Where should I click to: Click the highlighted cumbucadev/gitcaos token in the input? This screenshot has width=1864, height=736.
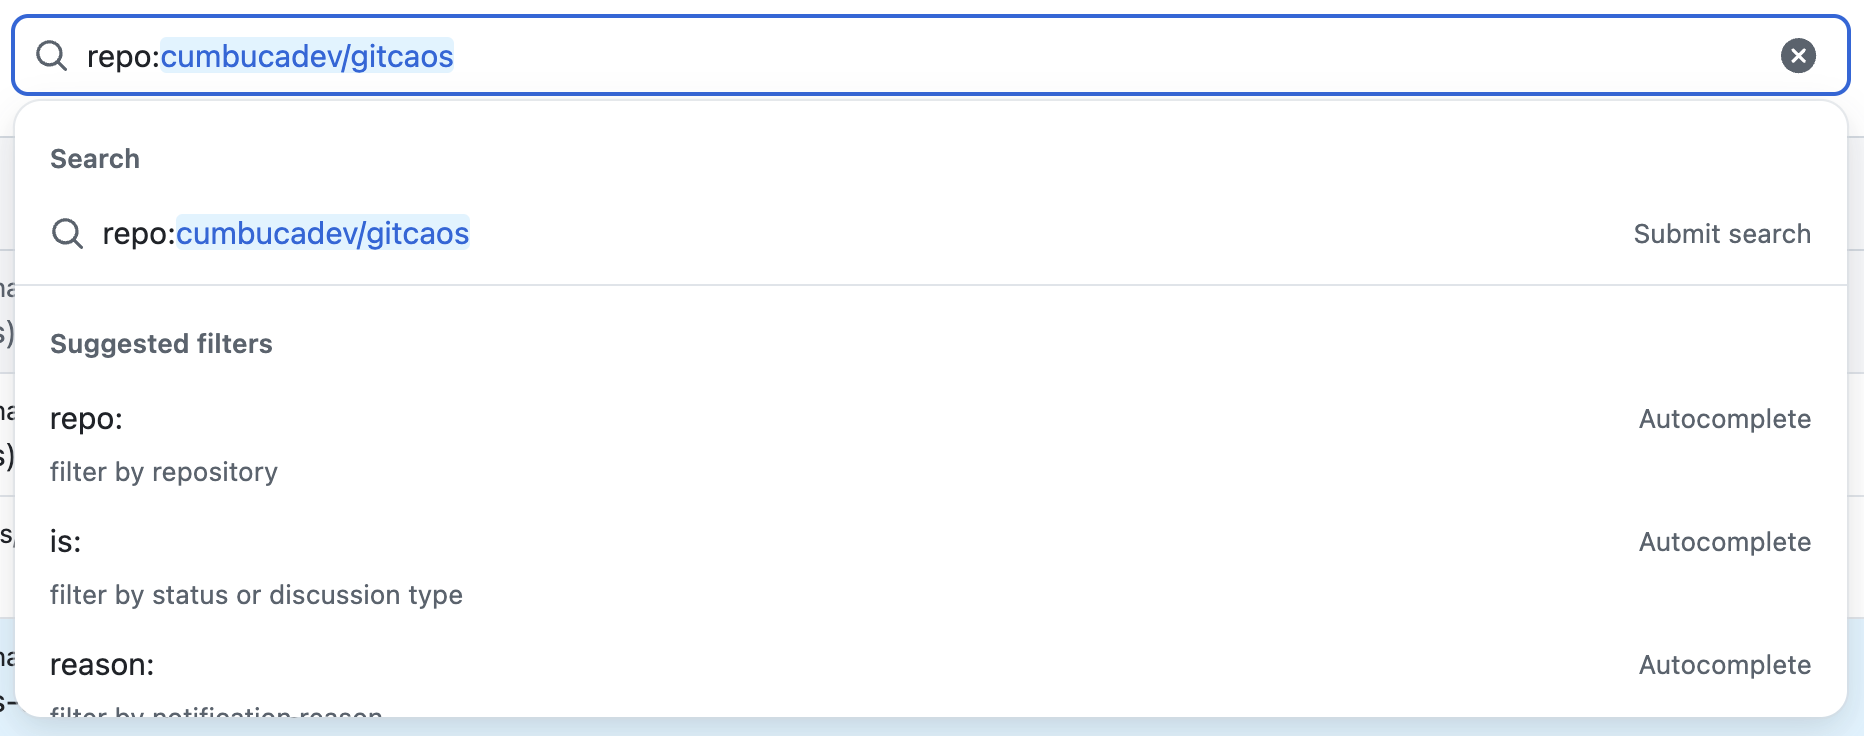(307, 56)
